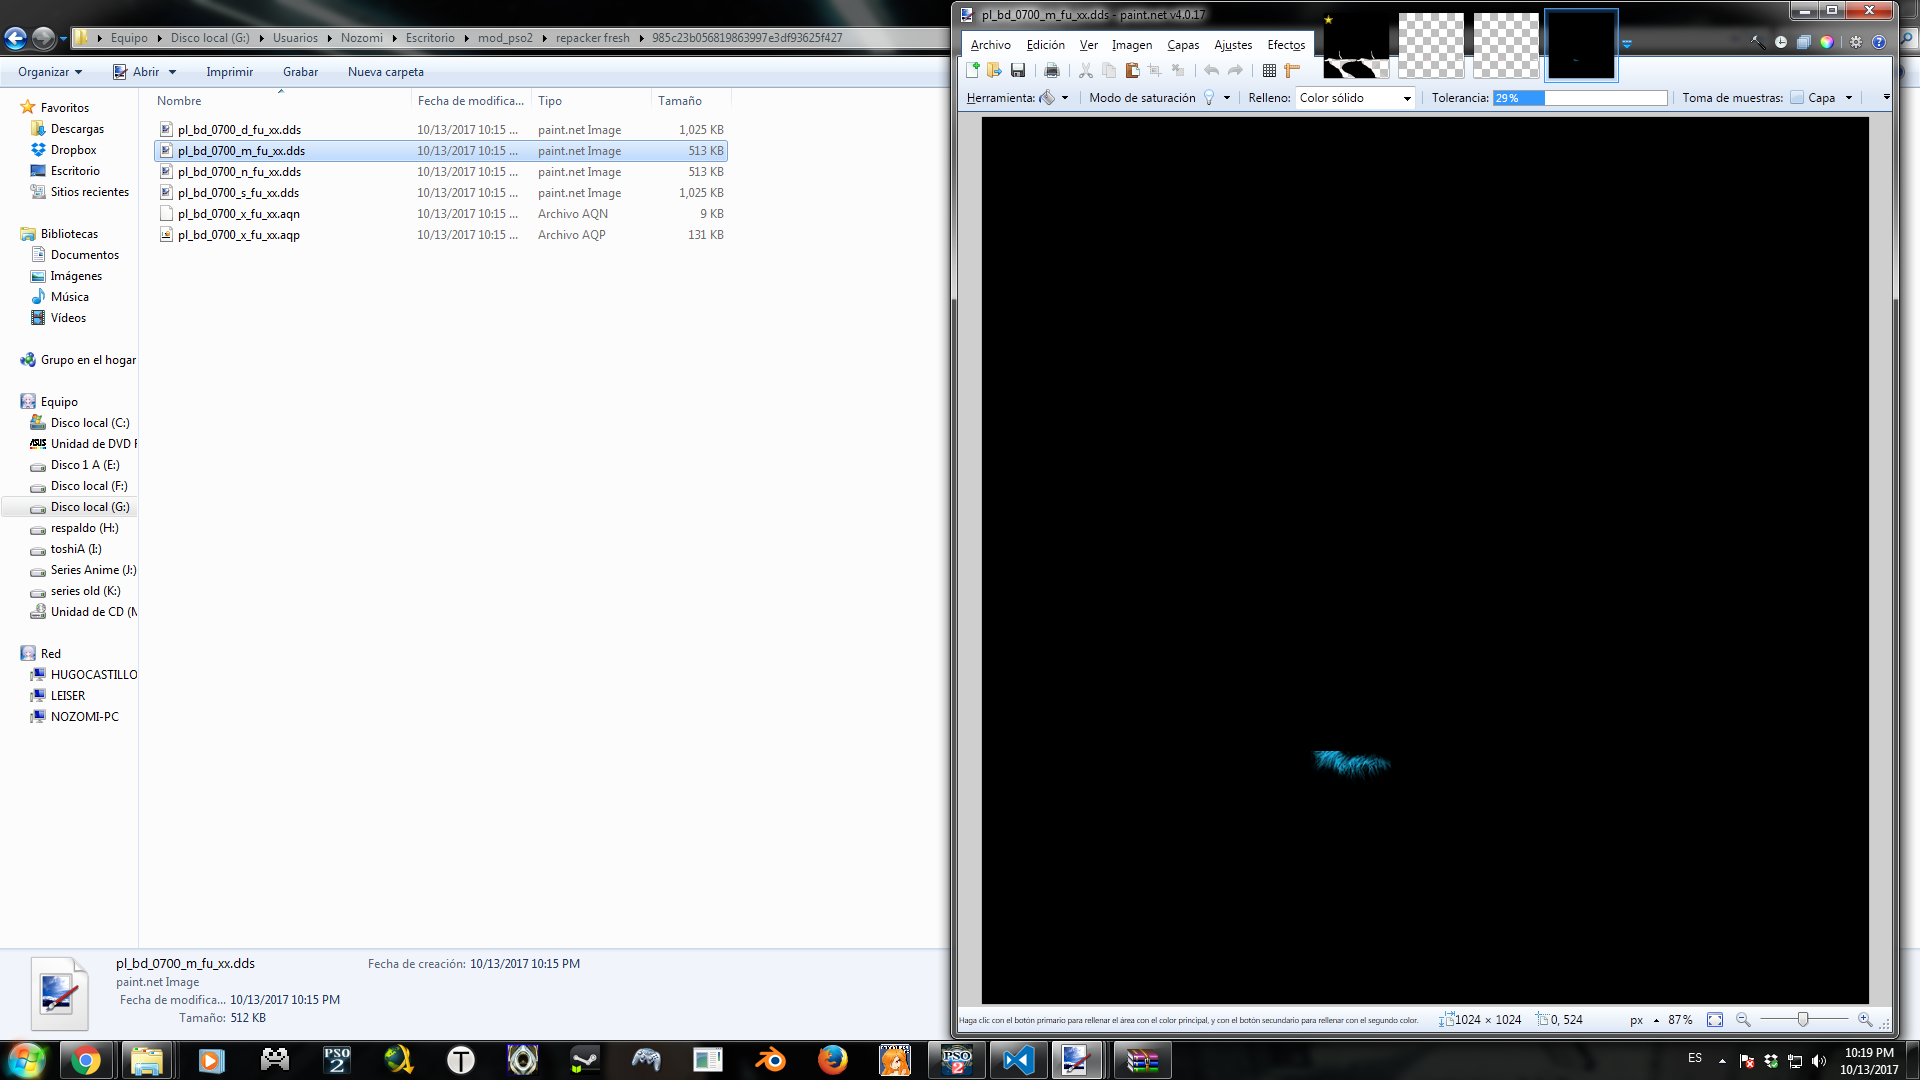
Task: Select file pl_bd_0700_x_fu_xx.aqp
Action: click(x=239, y=235)
